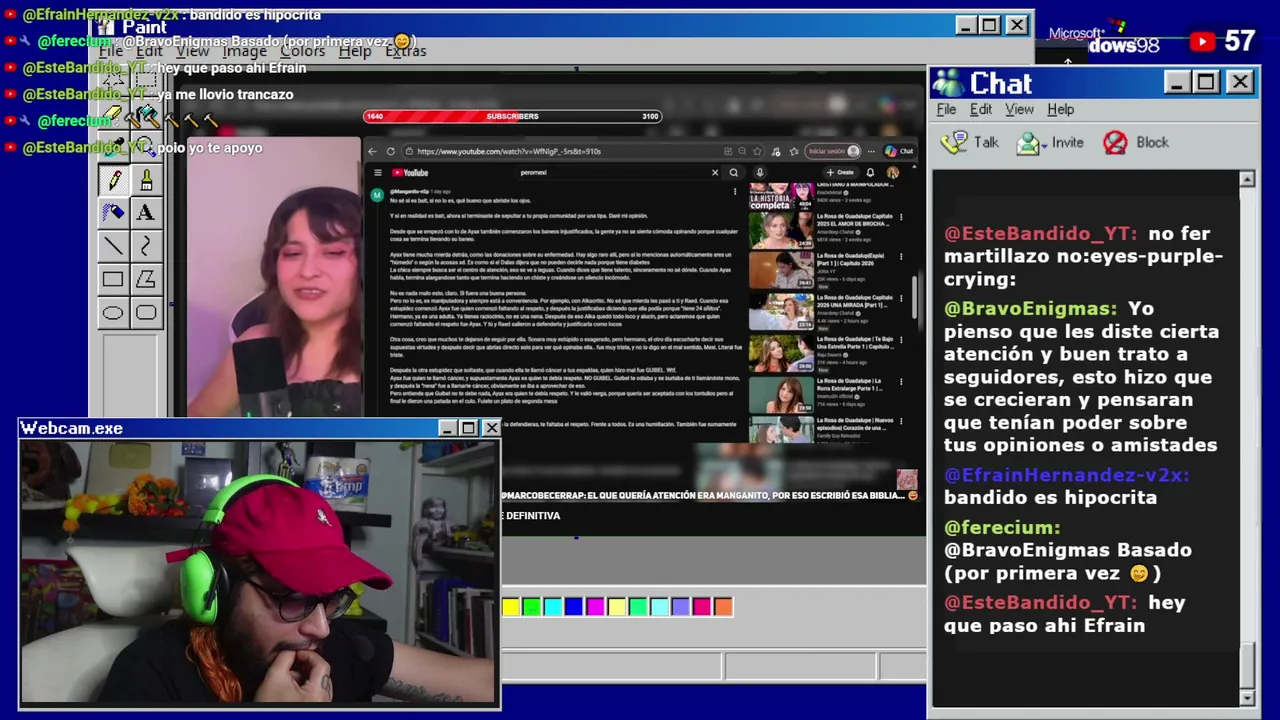1280x720 pixels.
Task: Click the Block button in Chat
Action: pyautogui.click(x=1136, y=143)
